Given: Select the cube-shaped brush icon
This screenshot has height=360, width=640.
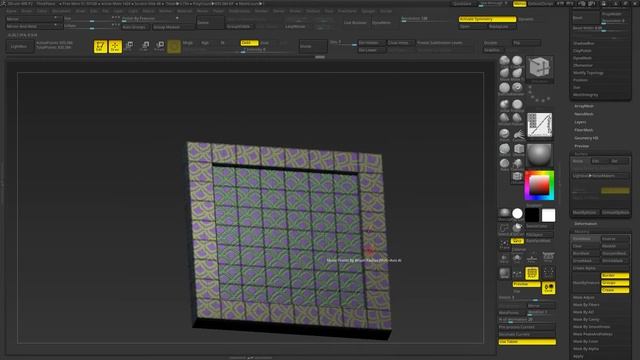Looking at the screenshot, I should 519,149.
